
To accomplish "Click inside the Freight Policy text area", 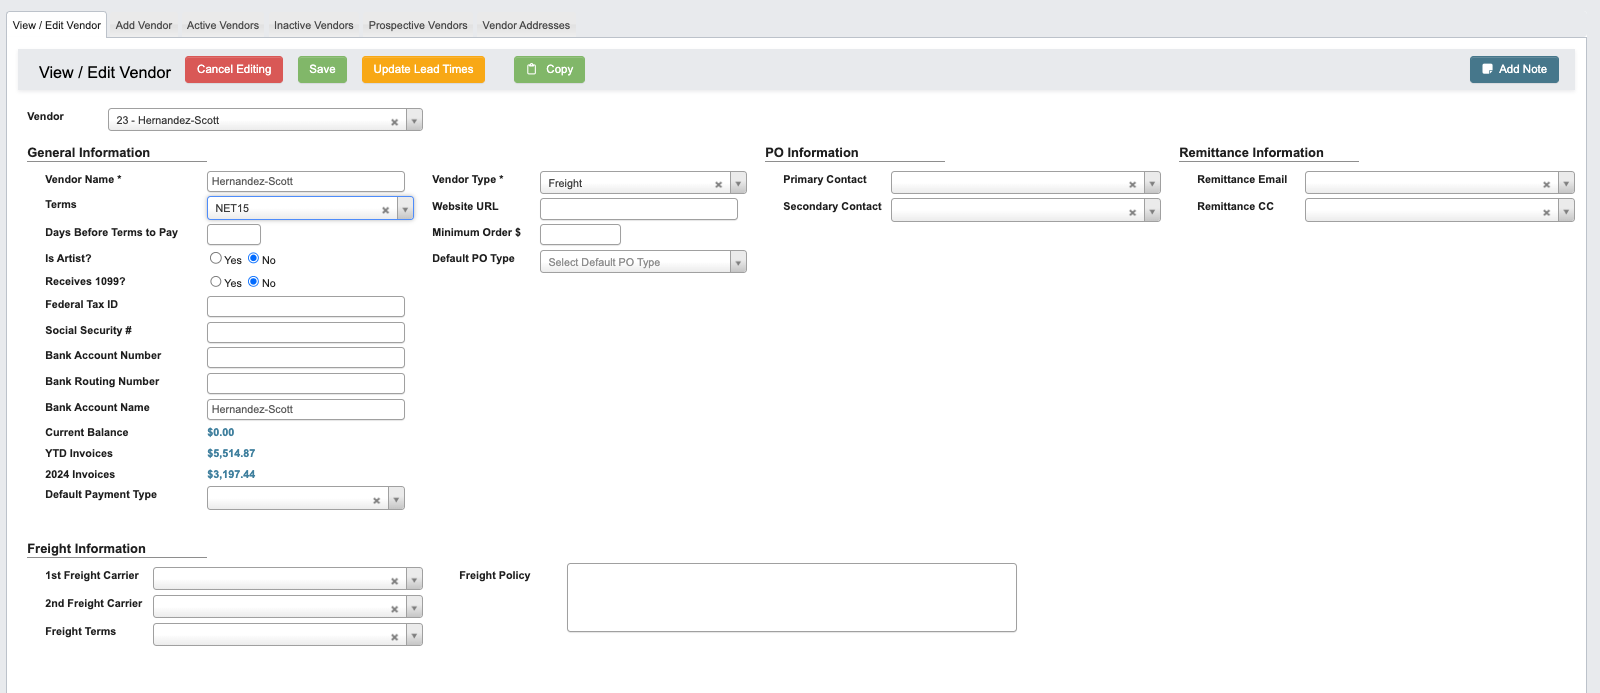I will 792,597.
